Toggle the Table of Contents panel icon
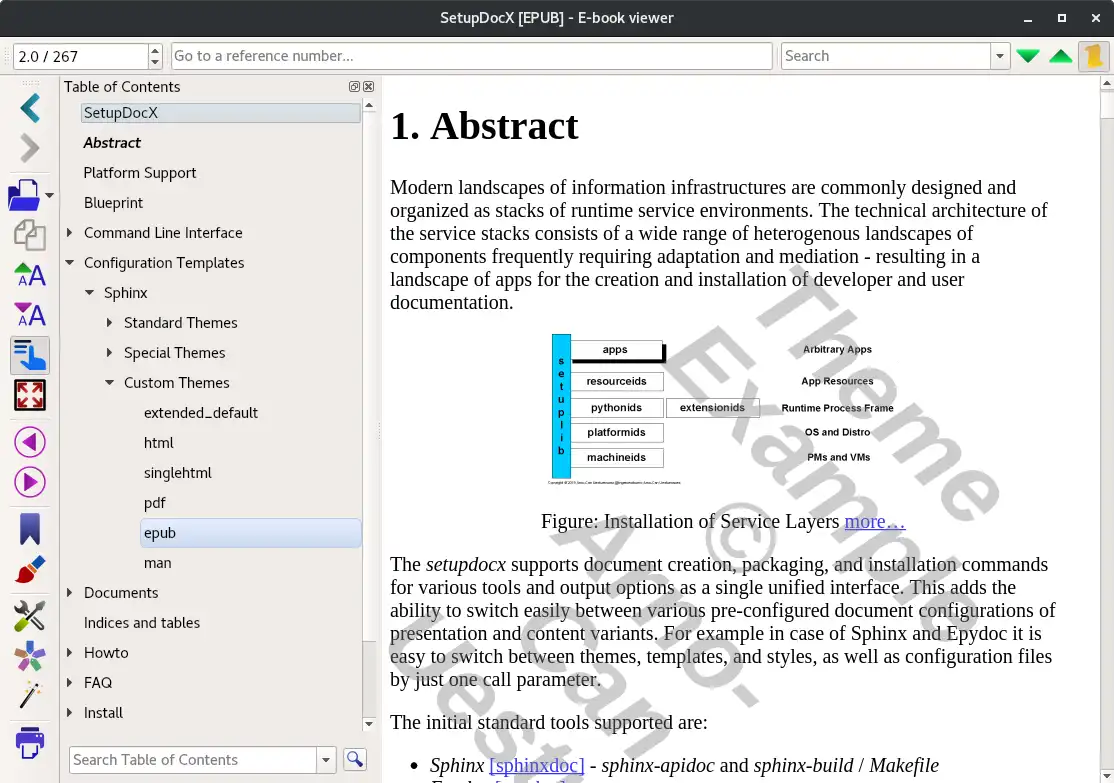Viewport: 1114px width, 783px height. 30,355
